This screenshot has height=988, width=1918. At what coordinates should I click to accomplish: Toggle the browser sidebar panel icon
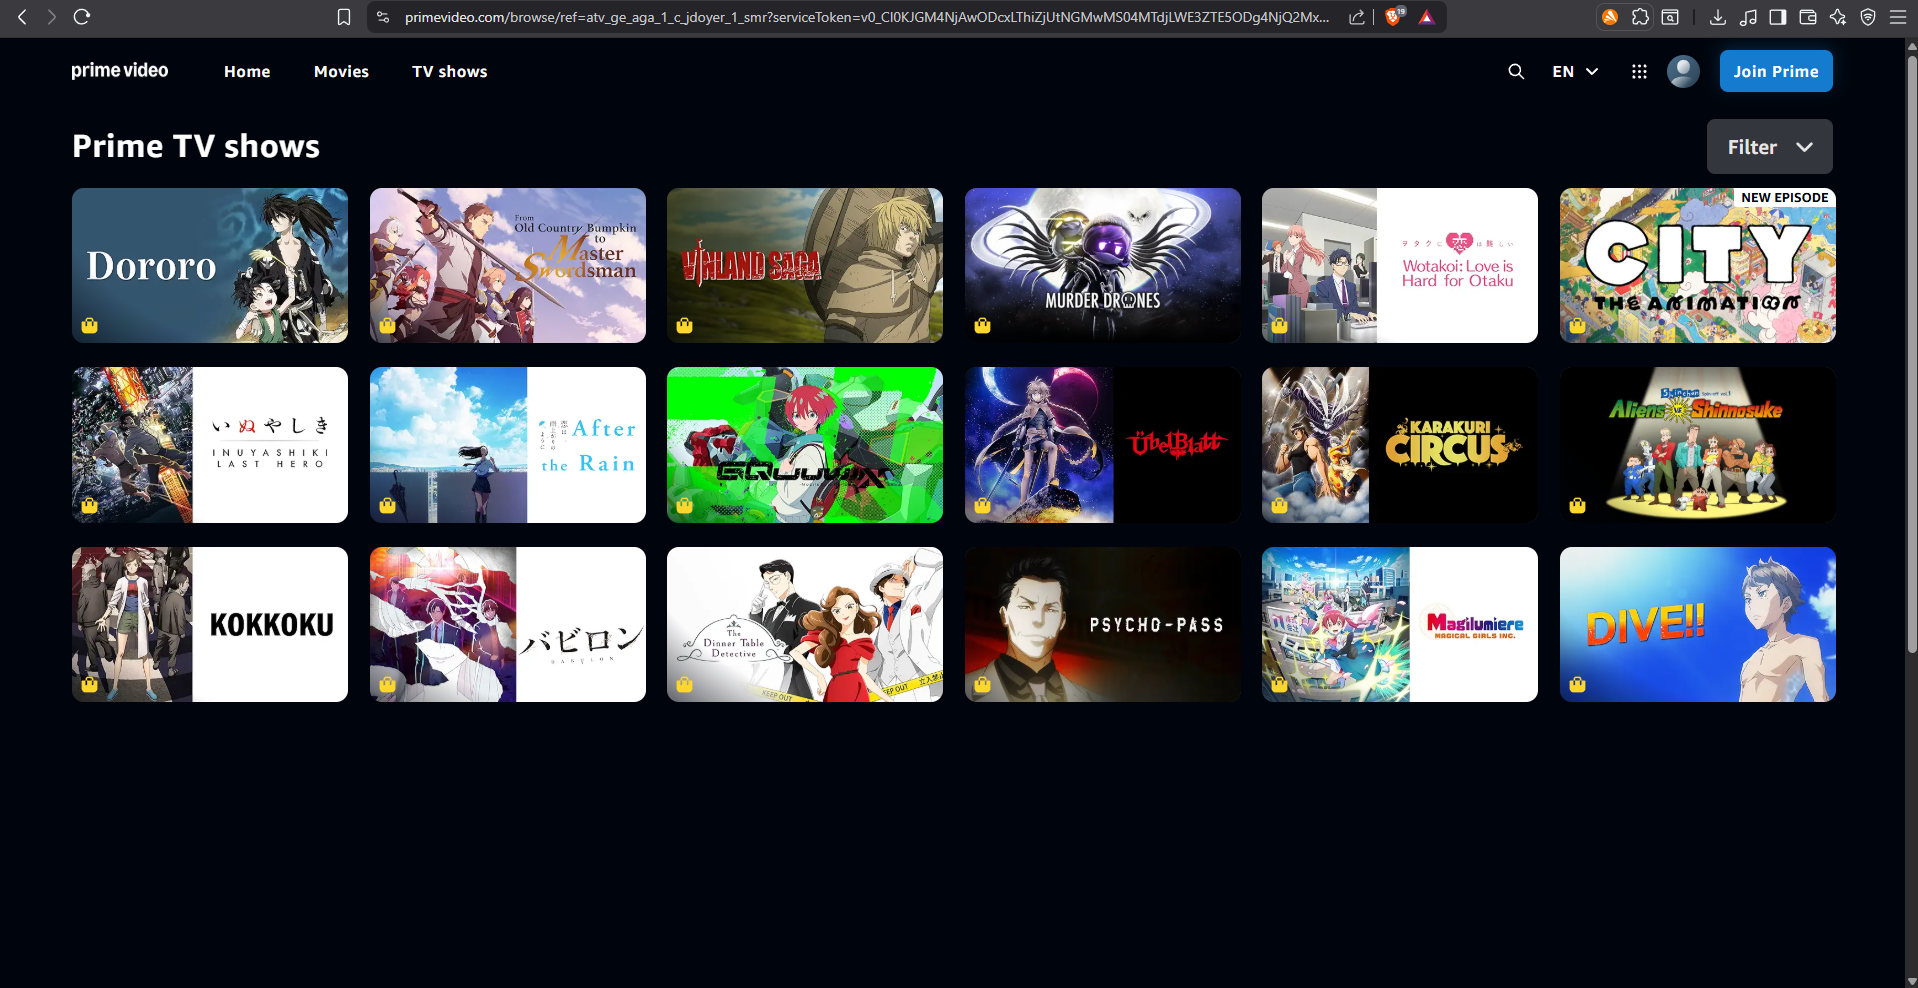pyautogui.click(x=1778, y=17)
